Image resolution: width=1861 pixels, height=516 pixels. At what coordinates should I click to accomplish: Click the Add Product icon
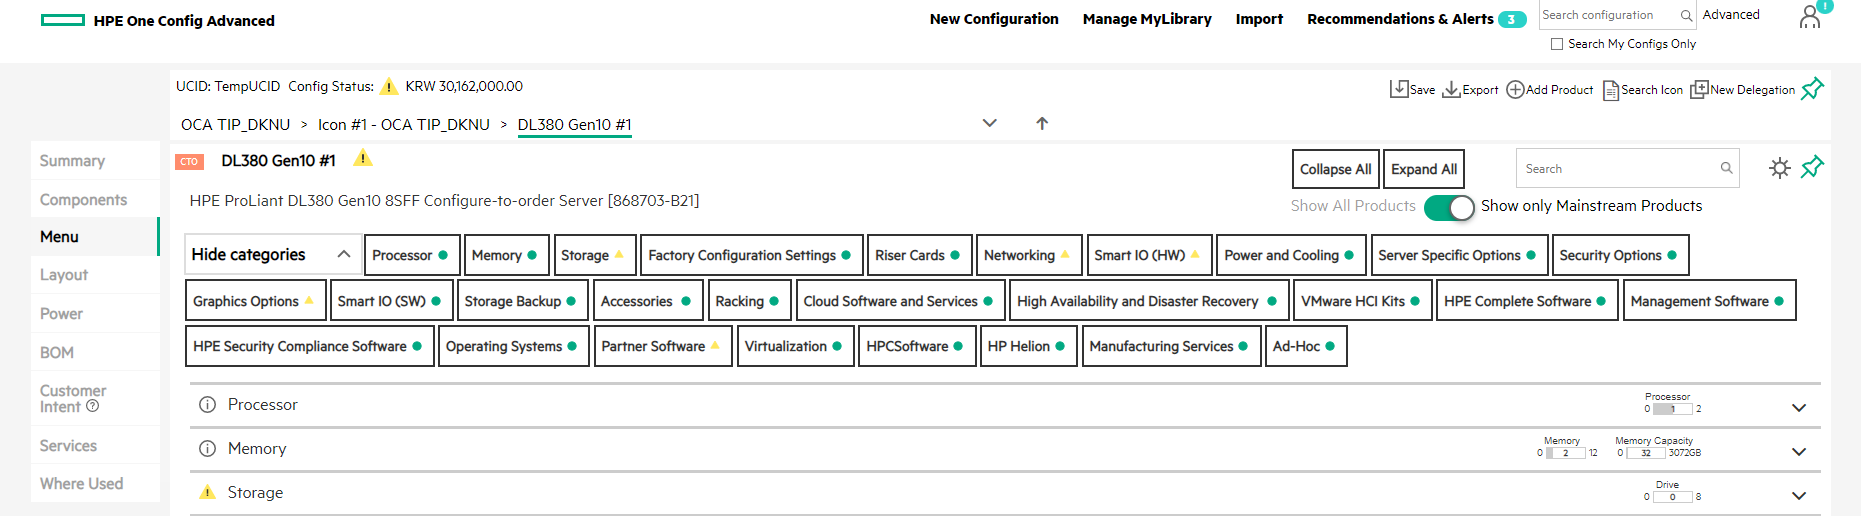click(1515, 89)
